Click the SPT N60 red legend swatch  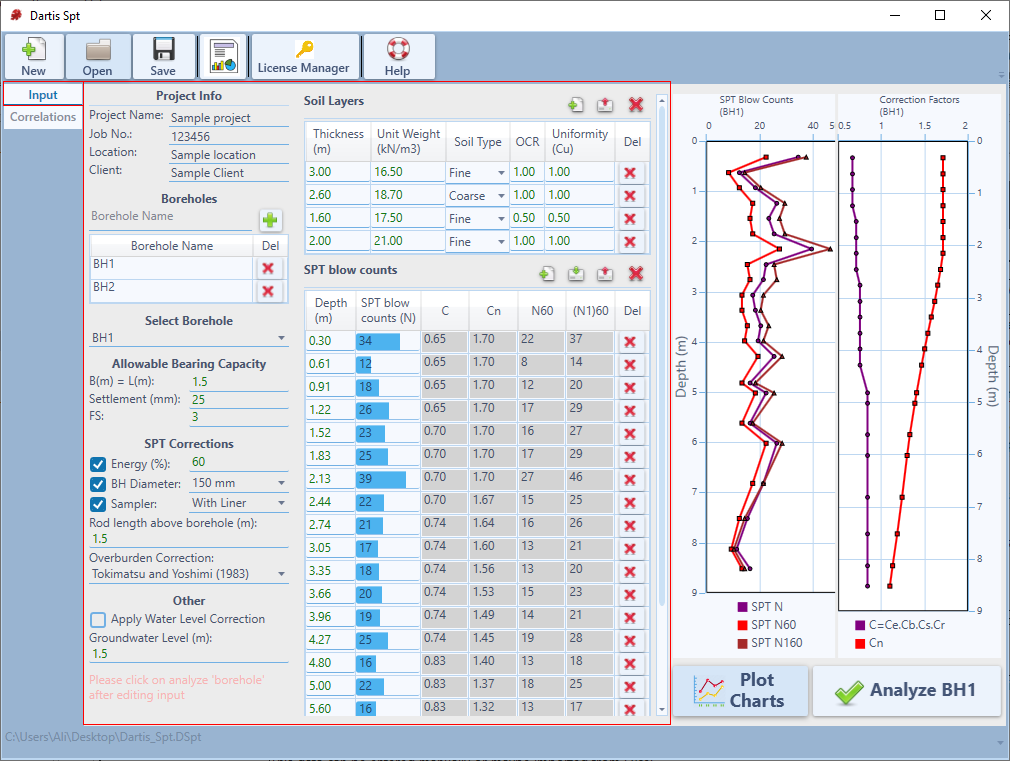(743, 625)
